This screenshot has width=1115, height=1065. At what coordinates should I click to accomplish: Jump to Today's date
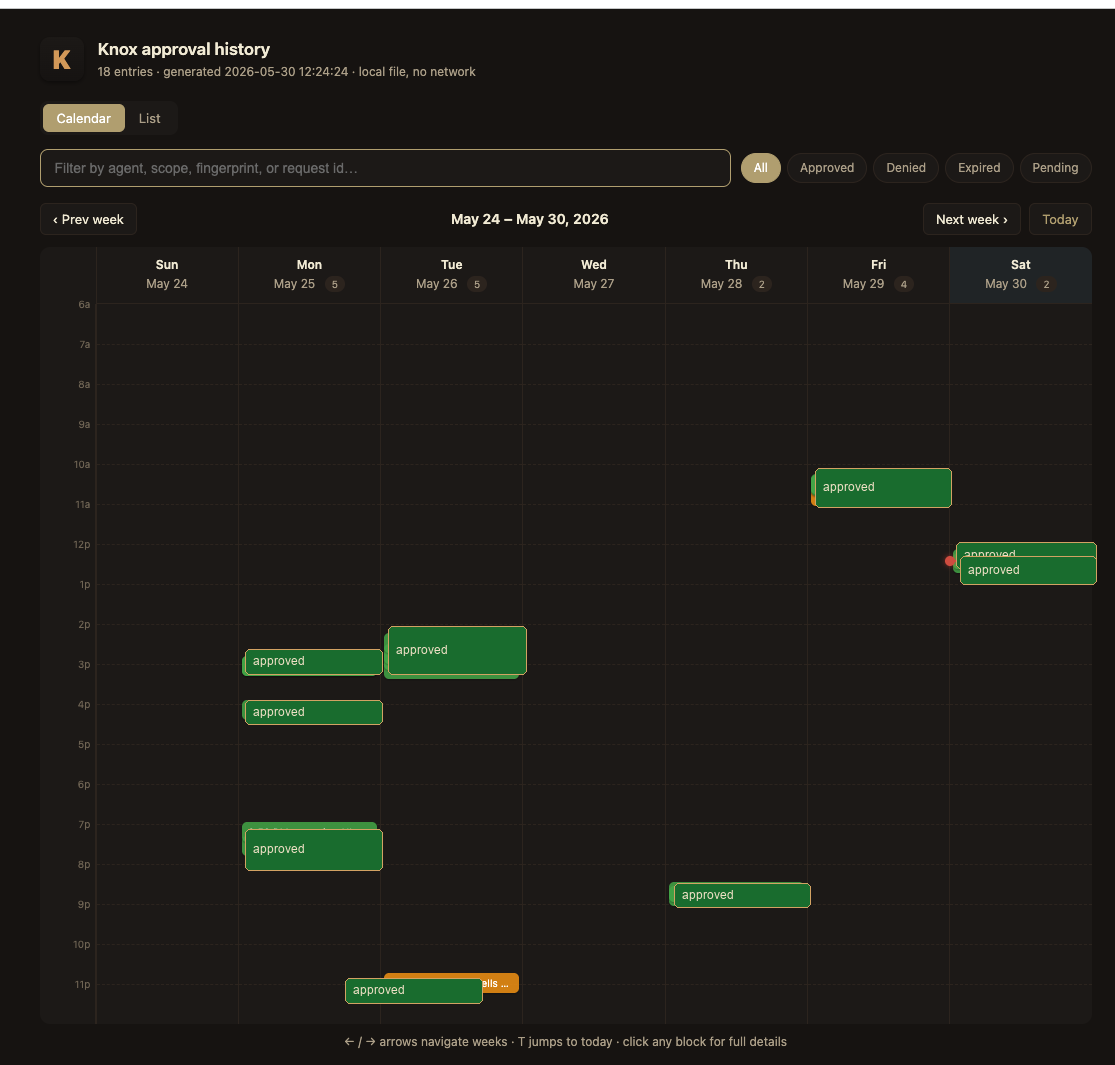pos(1060,219)
